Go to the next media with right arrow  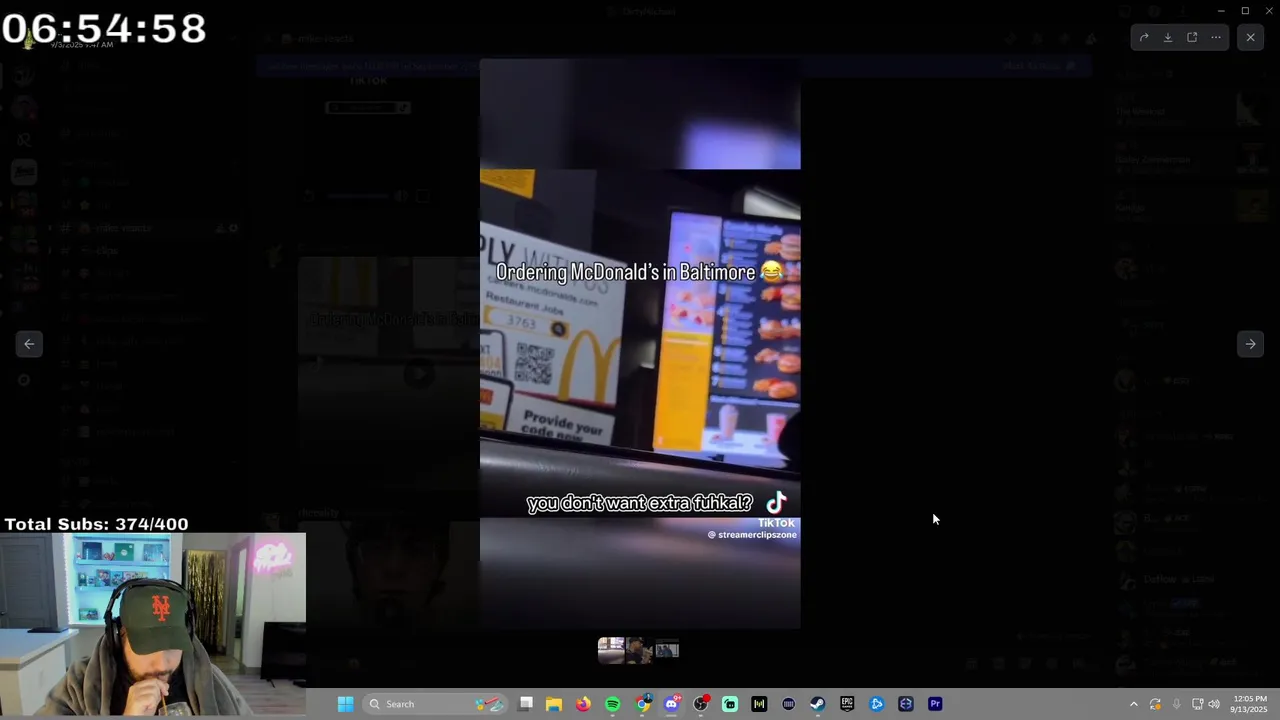[1250, 344]
